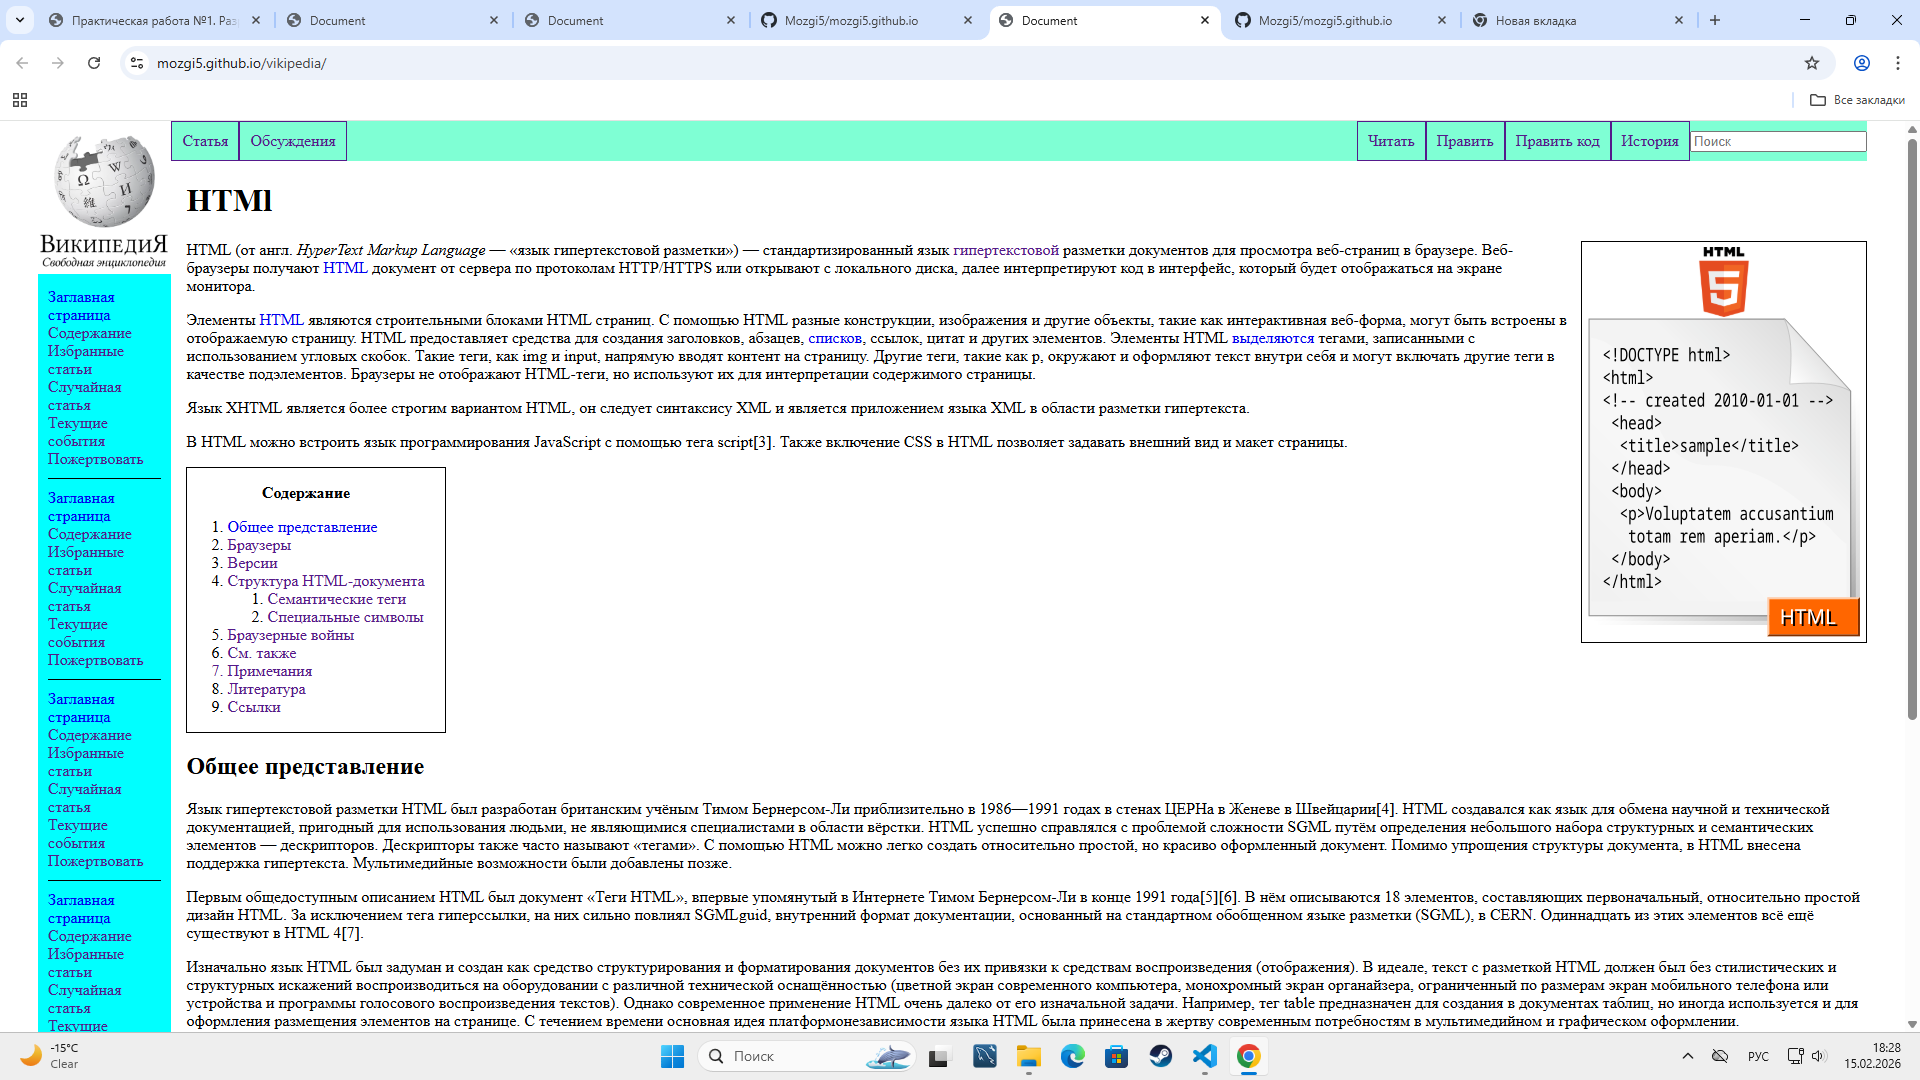The image size is (1920, 1080).
Task: Switch to the Новая вкладка browser tab
Action: point(1535,20)
